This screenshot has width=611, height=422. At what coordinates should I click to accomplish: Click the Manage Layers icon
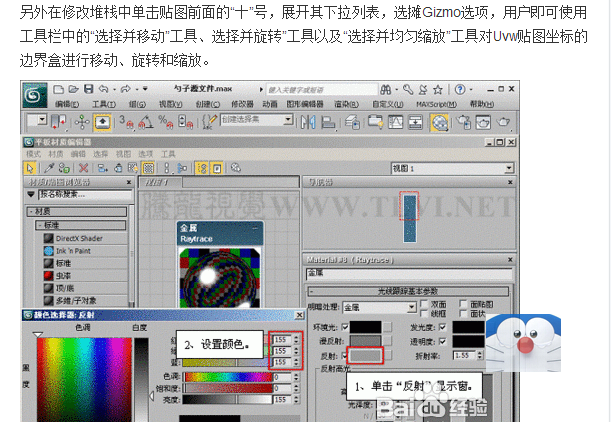(352, 122)
